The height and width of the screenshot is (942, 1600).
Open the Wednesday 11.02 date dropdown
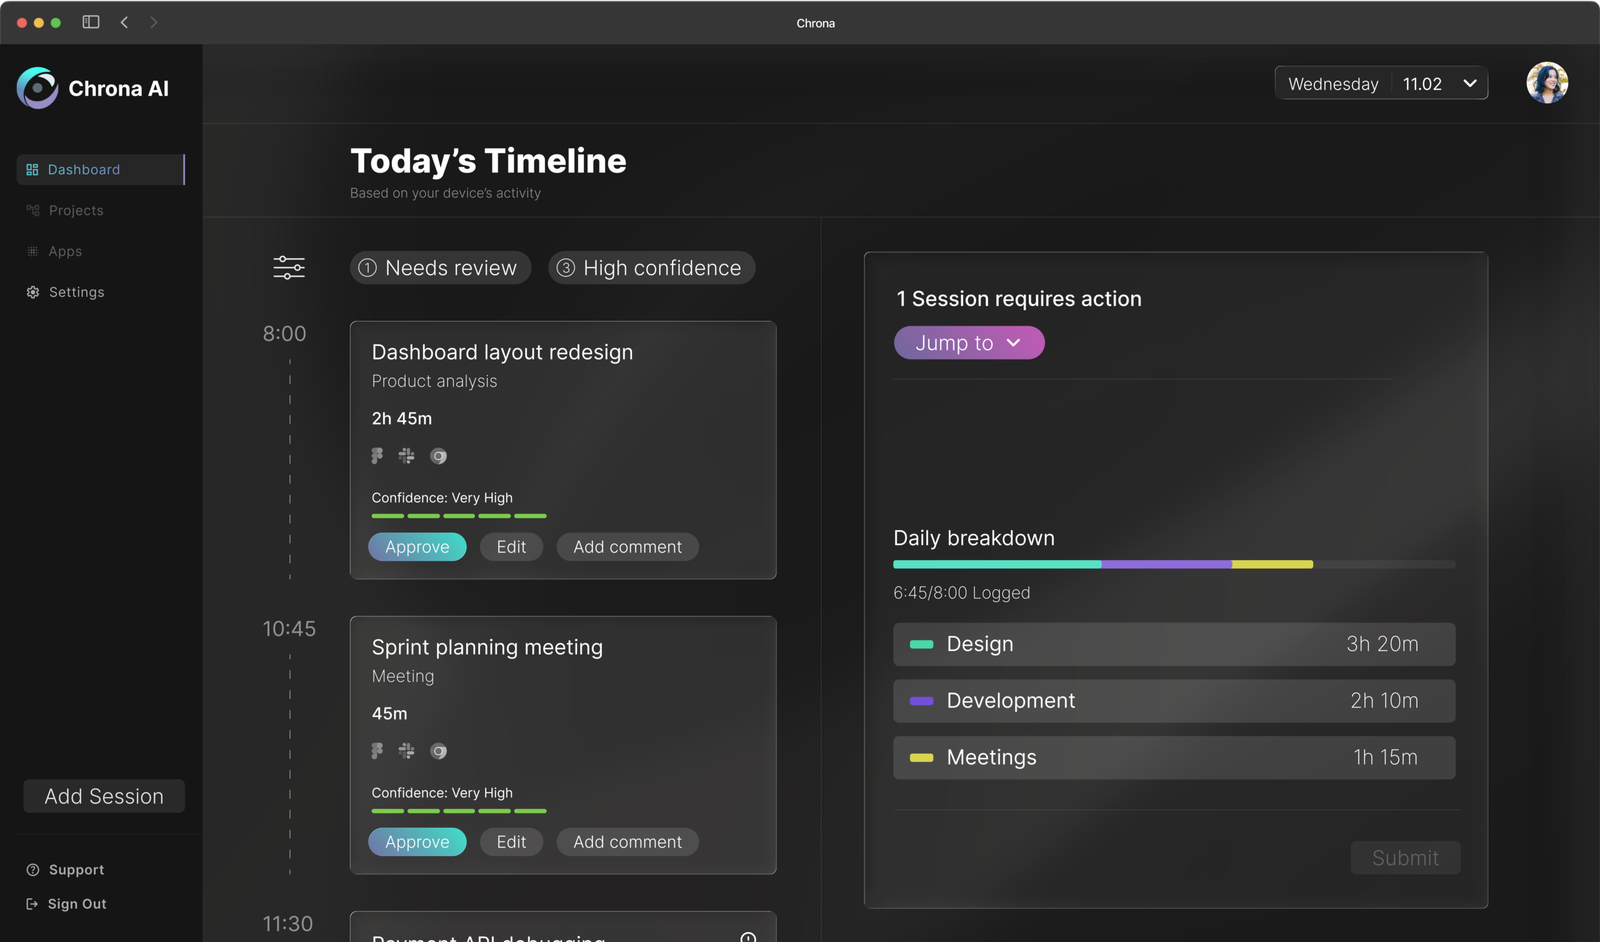click(1380, 83)
